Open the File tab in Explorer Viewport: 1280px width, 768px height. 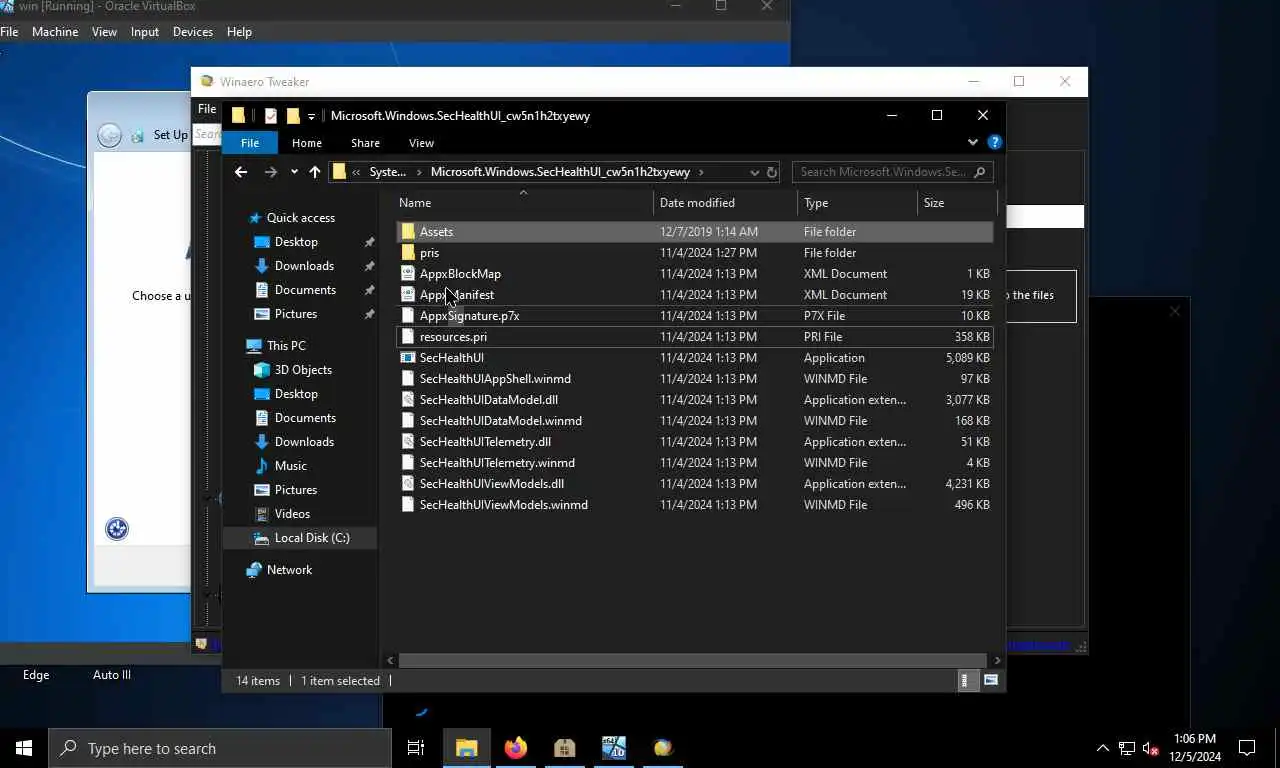tap(250, 143)
